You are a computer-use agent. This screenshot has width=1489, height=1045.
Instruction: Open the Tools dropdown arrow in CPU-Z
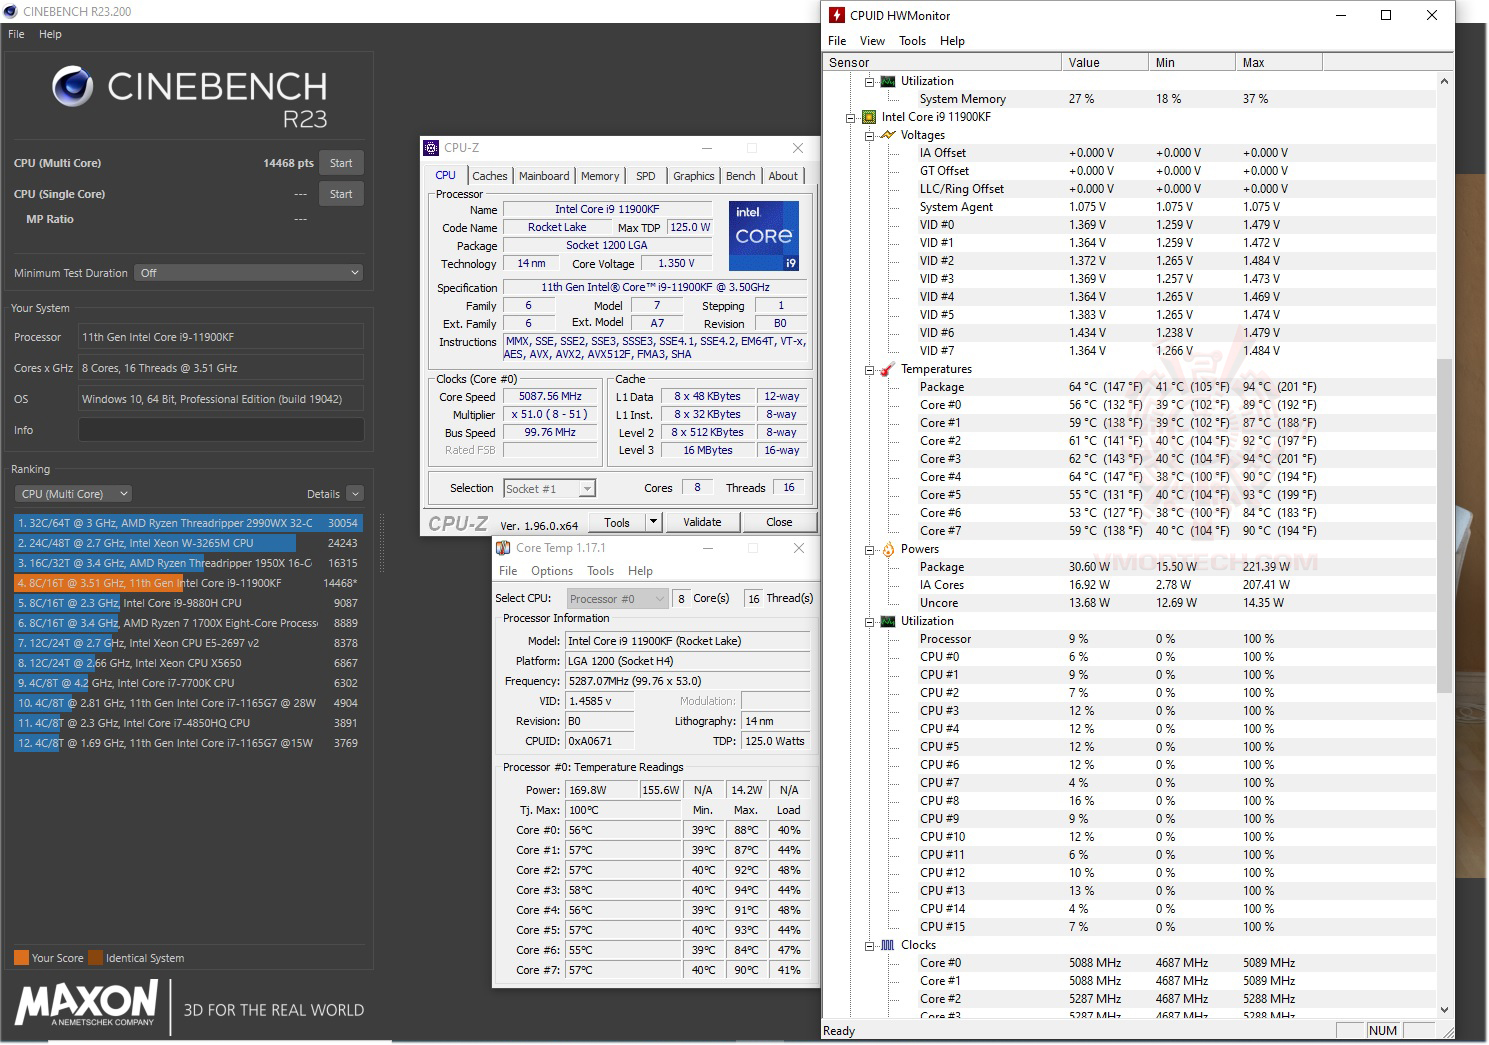tap(653, 522)
